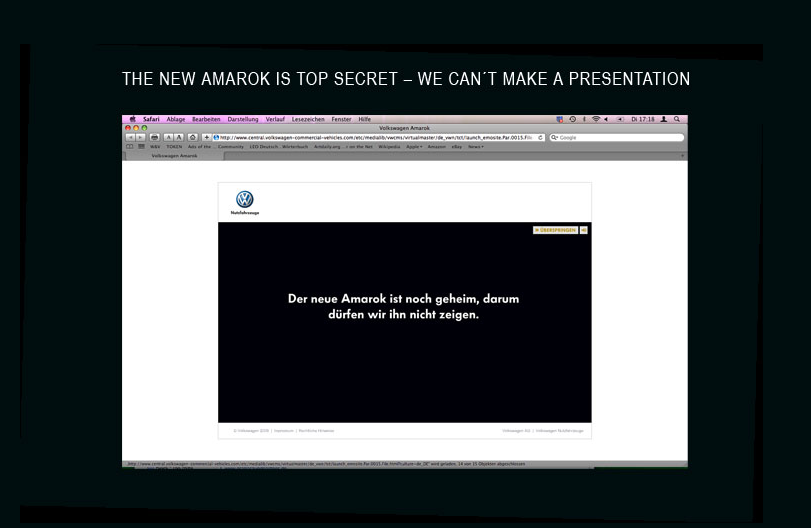811x528 pixels.
Task: Click the clock showing Di 17:18
Action: [642, 119]
